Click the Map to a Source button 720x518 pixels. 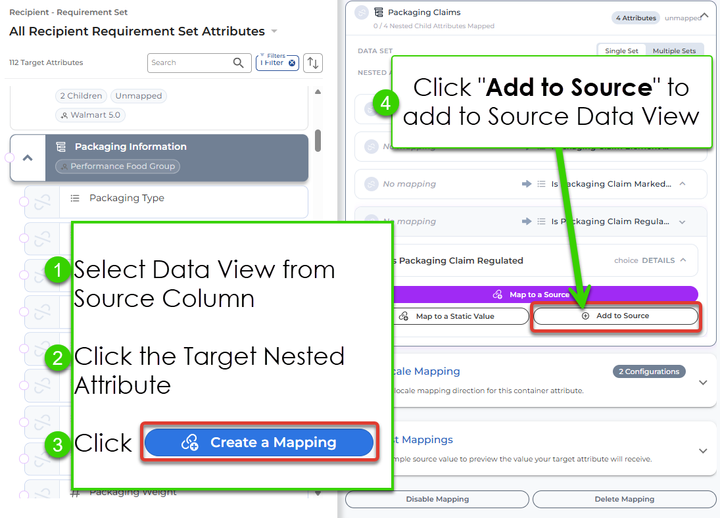(x=546, y=294)
